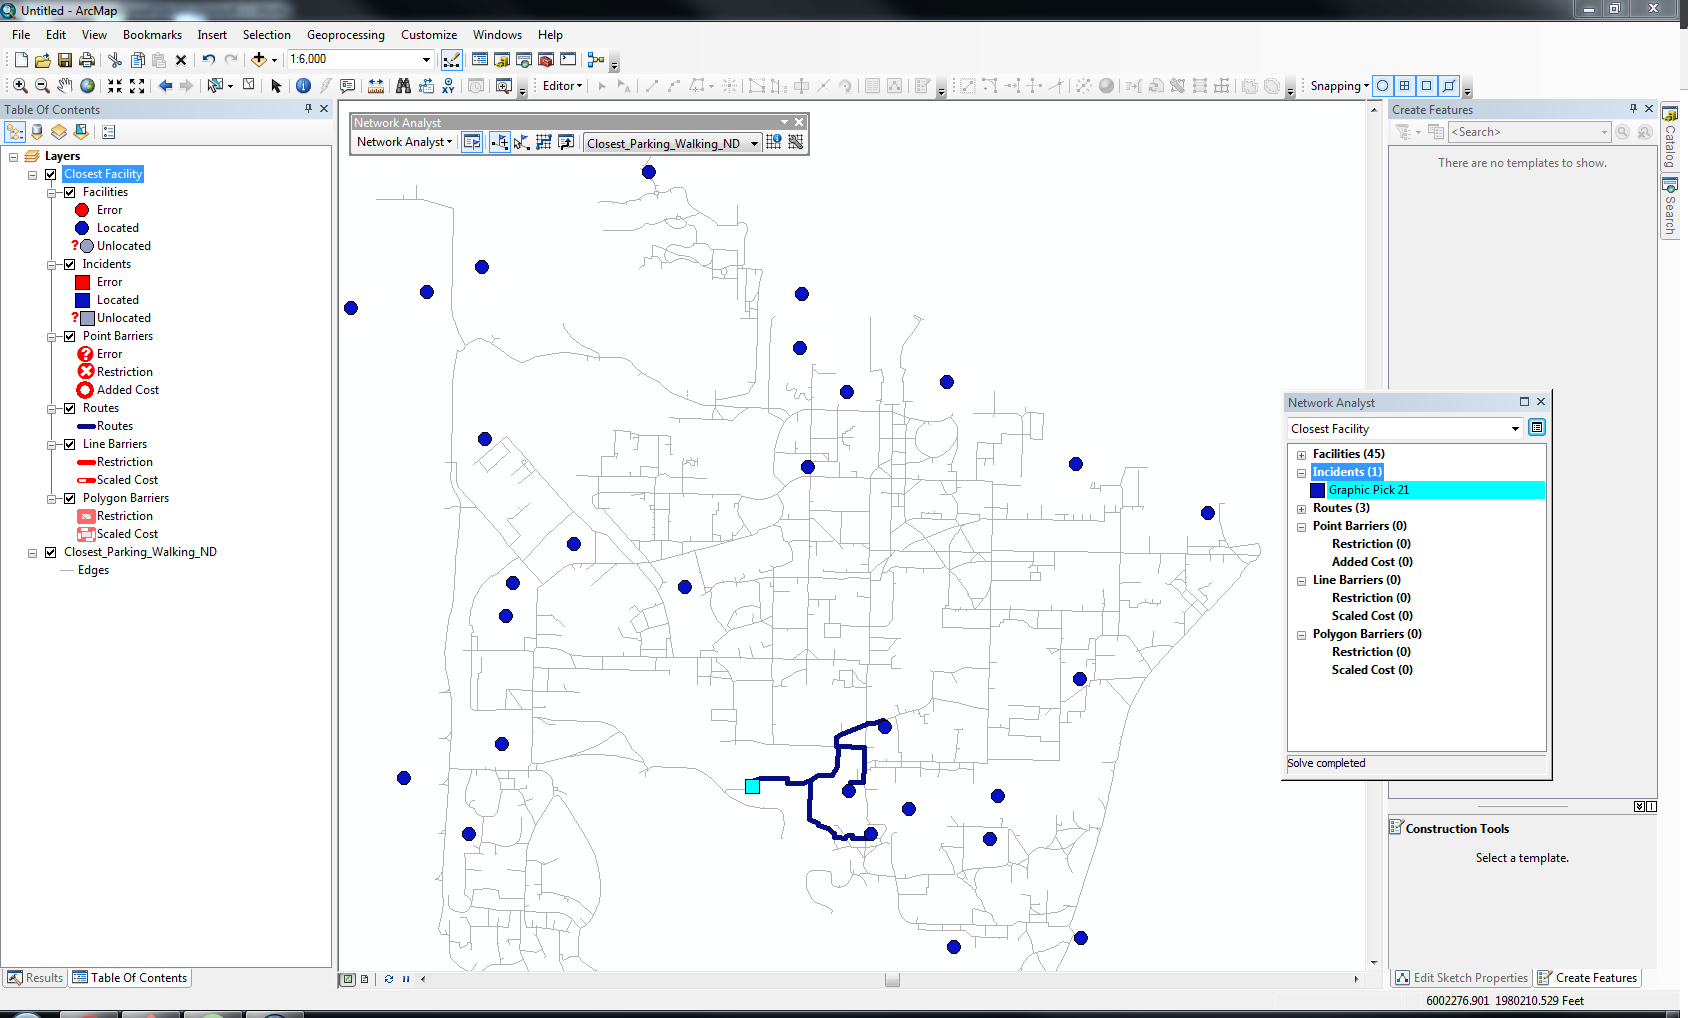The width and height of the screenshot is (1688, 1018).
Task: Click List By Drawing Order icon
Action: 15,132
